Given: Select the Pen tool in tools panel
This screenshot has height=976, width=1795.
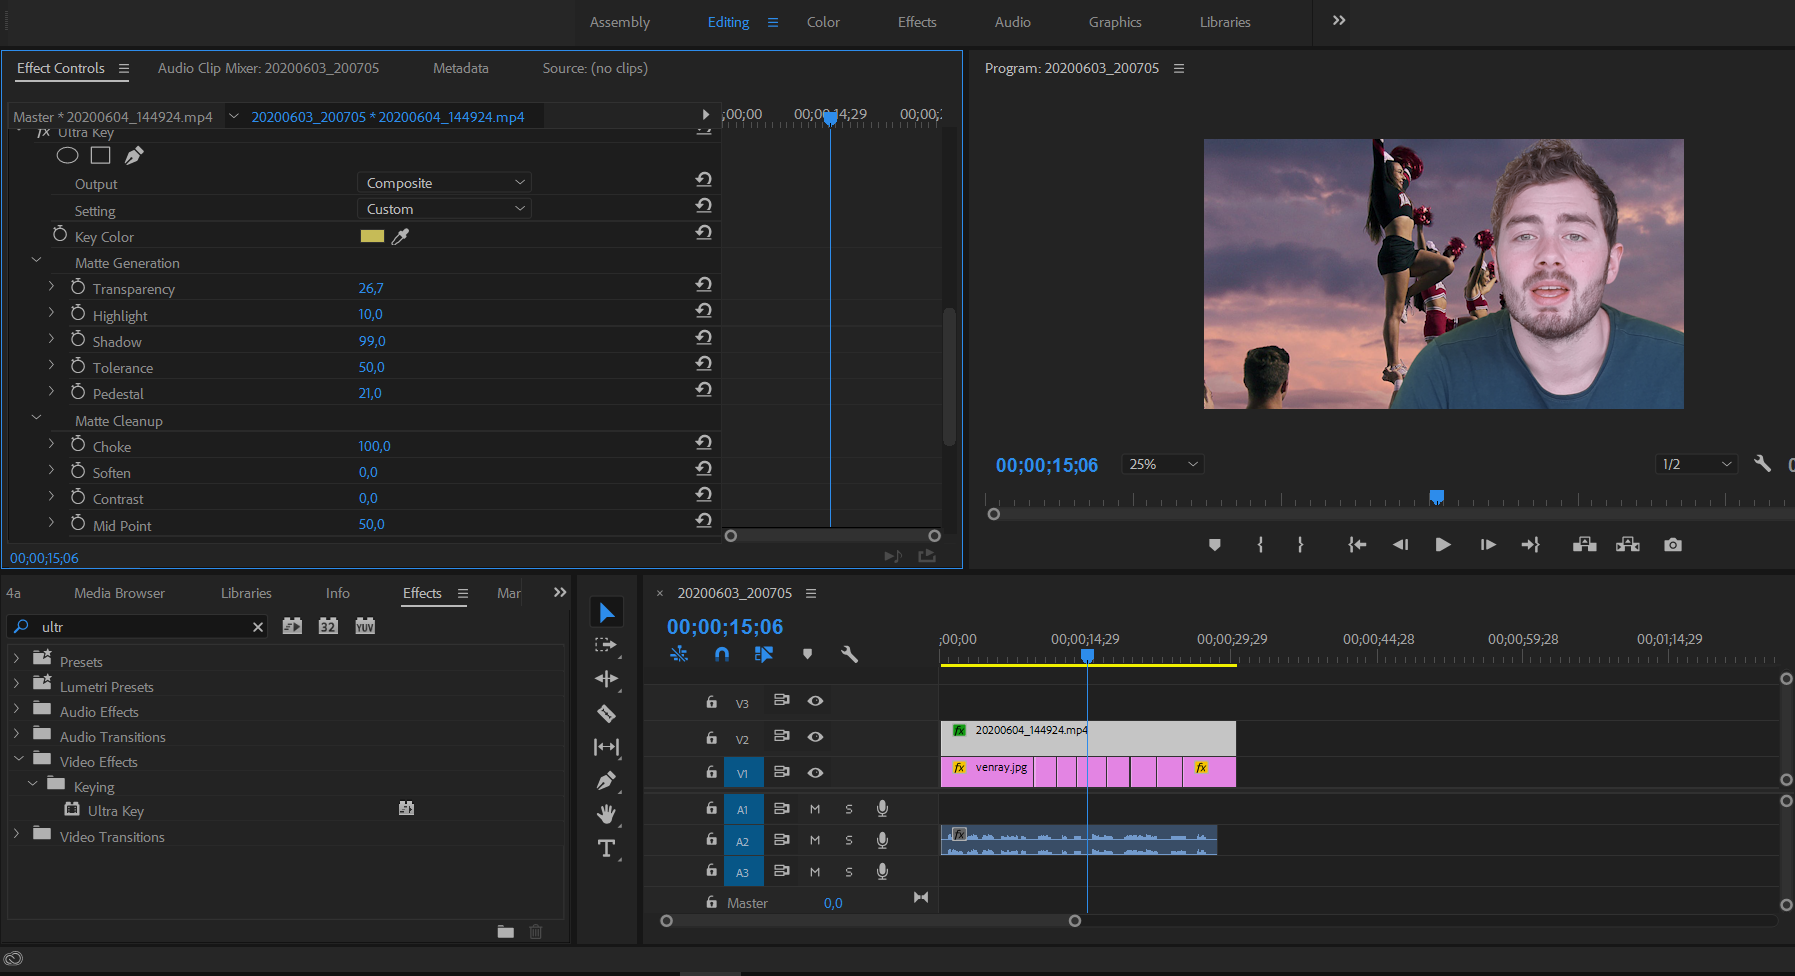Looking at the screenshot, I should (x=606, y=781).
